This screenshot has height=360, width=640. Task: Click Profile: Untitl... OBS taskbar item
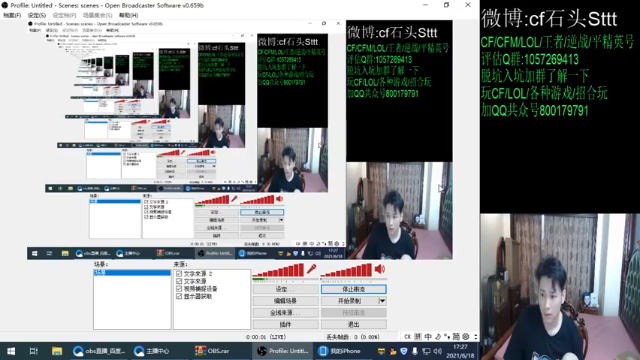[x=283, y=351]
